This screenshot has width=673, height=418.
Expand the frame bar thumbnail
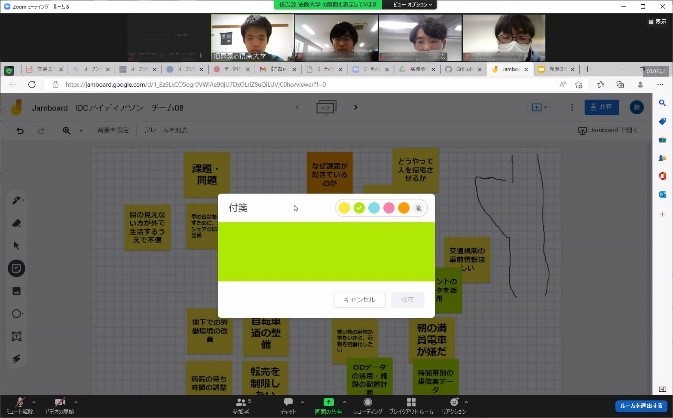click(x=326, y=107)
